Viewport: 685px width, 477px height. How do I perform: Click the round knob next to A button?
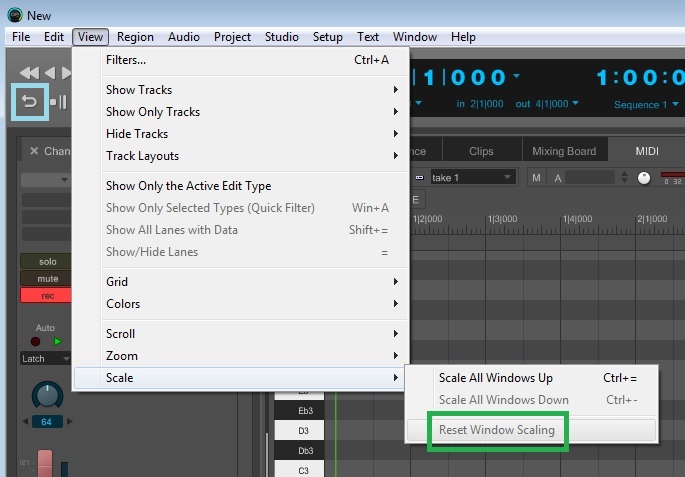point(644,178)
